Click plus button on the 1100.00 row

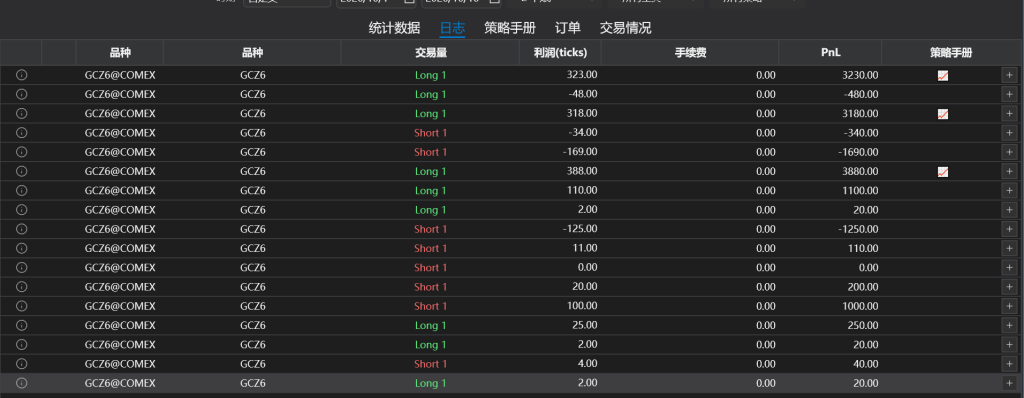pyautogui.click(x=1009, y=191)
